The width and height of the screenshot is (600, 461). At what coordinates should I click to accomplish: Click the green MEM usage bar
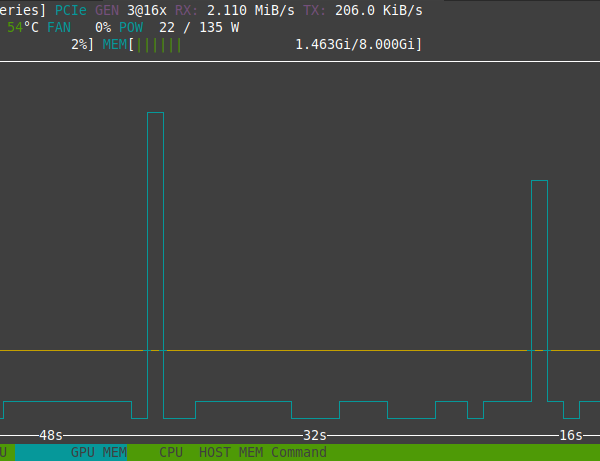coord(158,45)
